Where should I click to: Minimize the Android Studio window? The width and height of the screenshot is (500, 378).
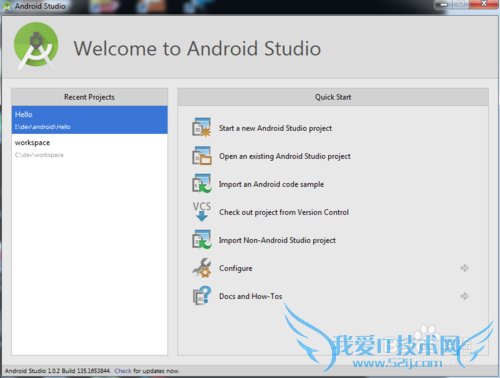pos(444,4)
